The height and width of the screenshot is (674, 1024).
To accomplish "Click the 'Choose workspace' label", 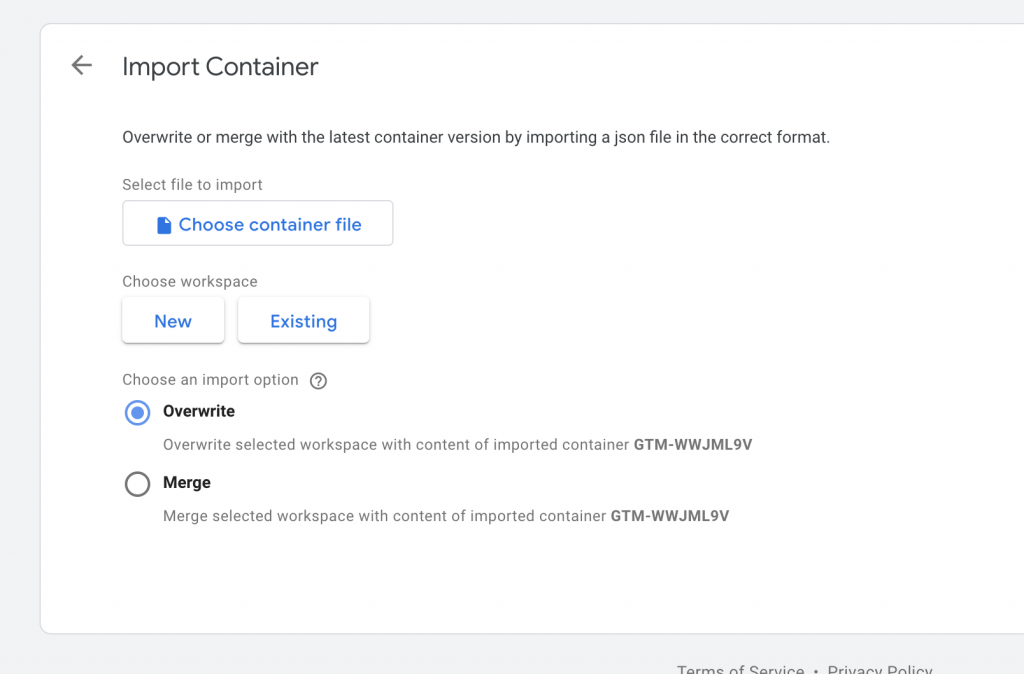I will [189, 281].
